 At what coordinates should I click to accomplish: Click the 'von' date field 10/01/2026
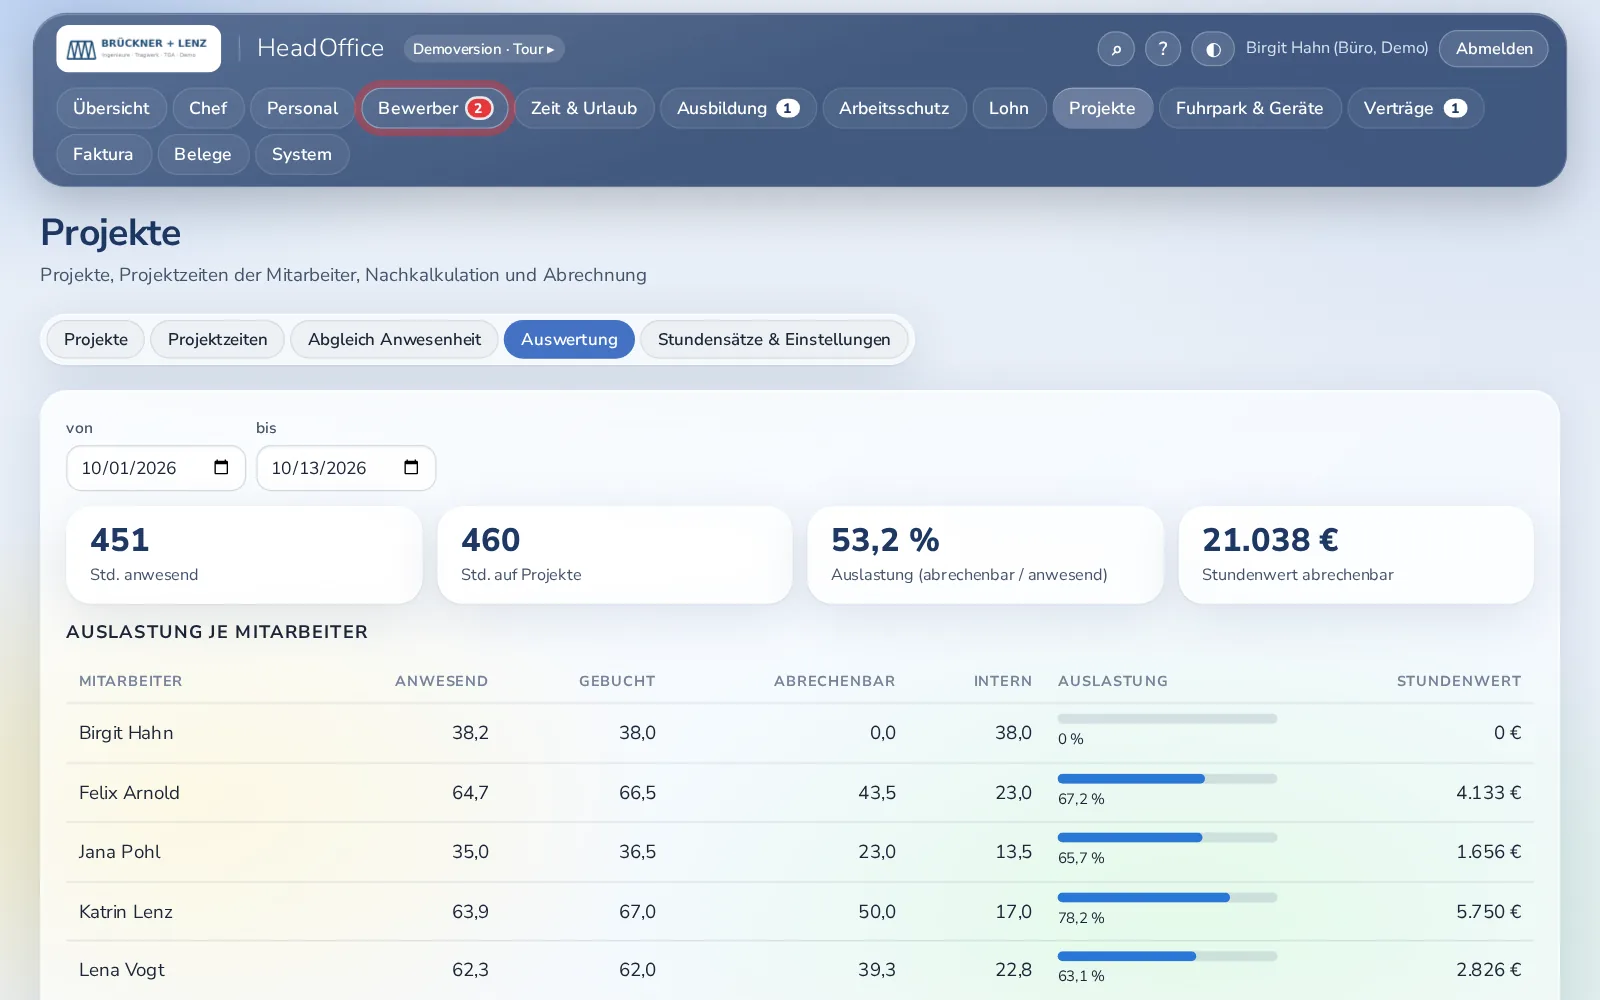(156, 468)
